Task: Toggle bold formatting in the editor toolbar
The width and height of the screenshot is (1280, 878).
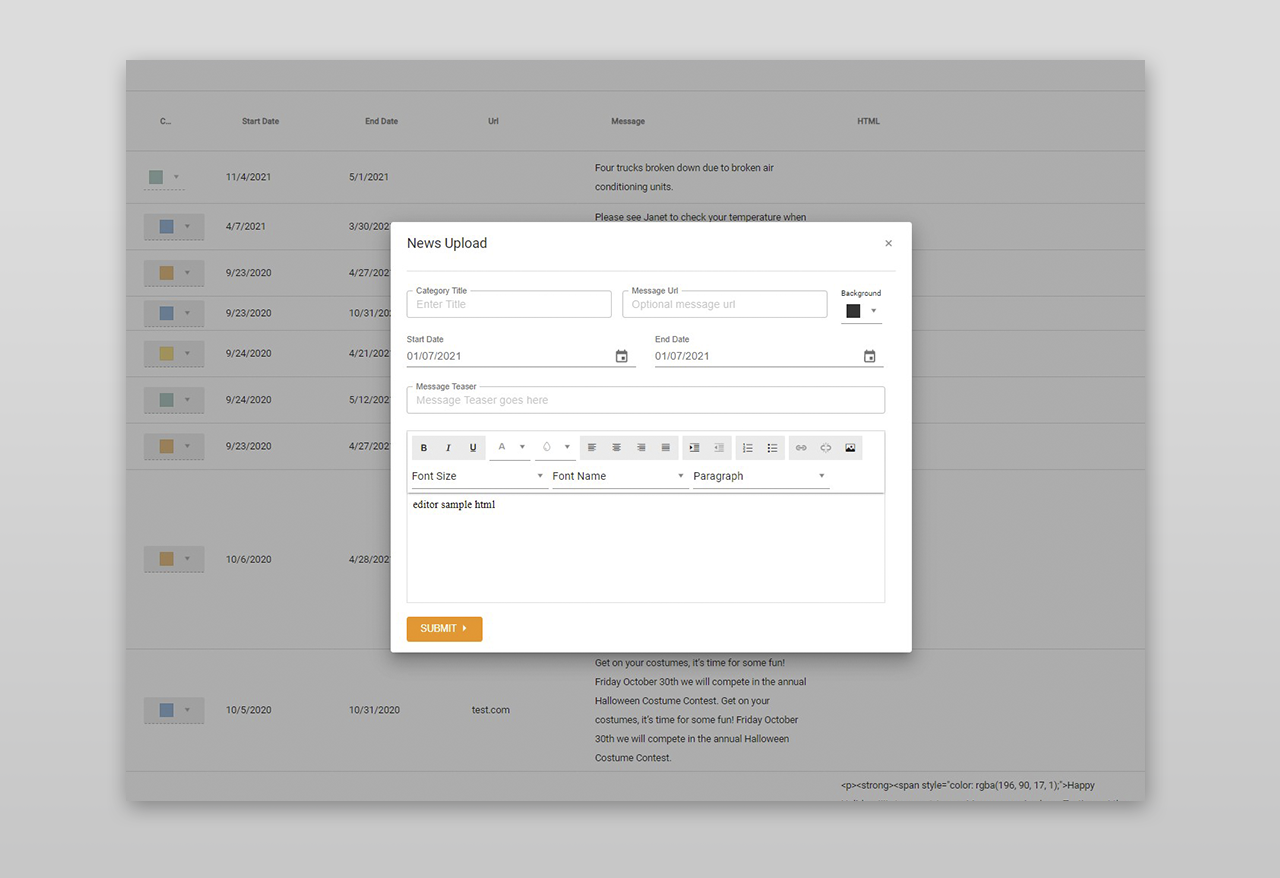Action: tap(424, 448)
